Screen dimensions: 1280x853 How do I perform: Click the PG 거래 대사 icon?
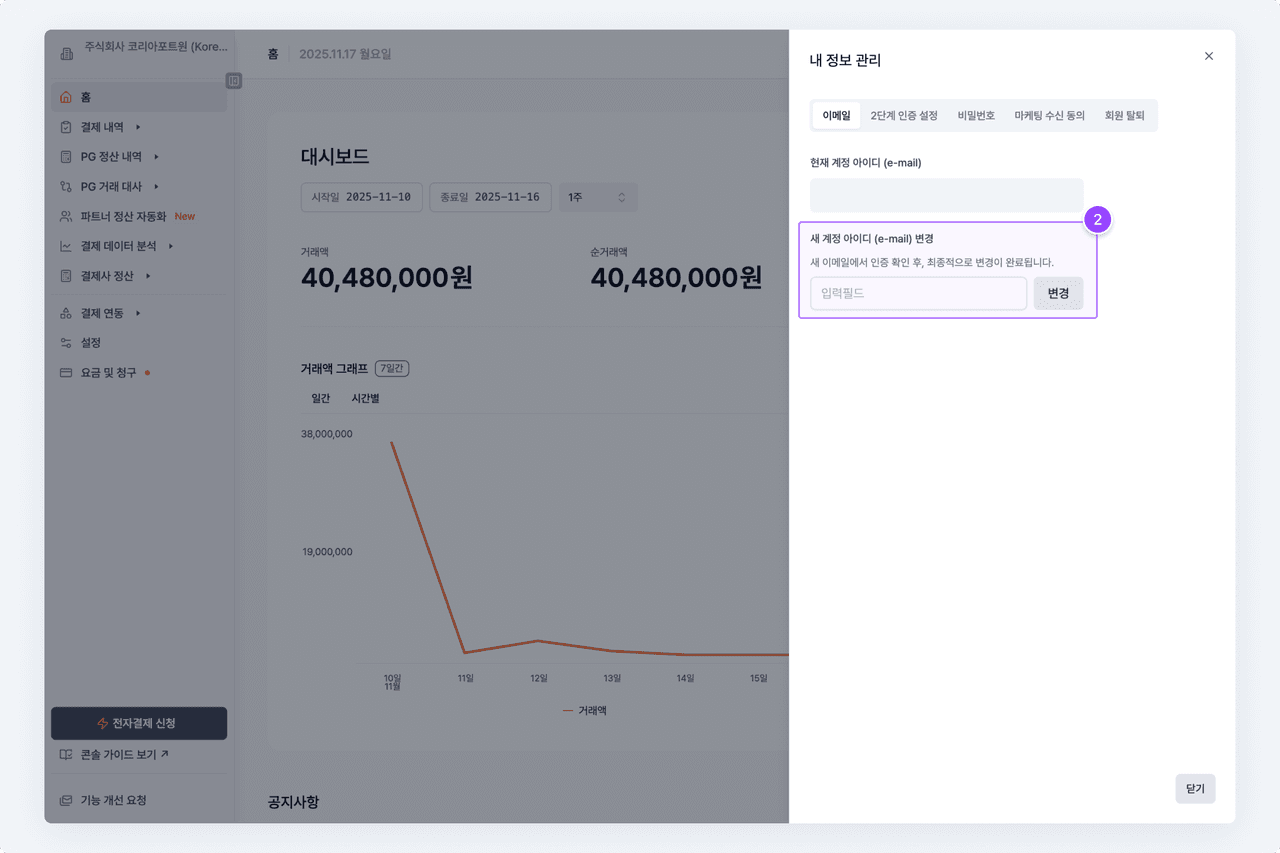(x=66, y=187)
